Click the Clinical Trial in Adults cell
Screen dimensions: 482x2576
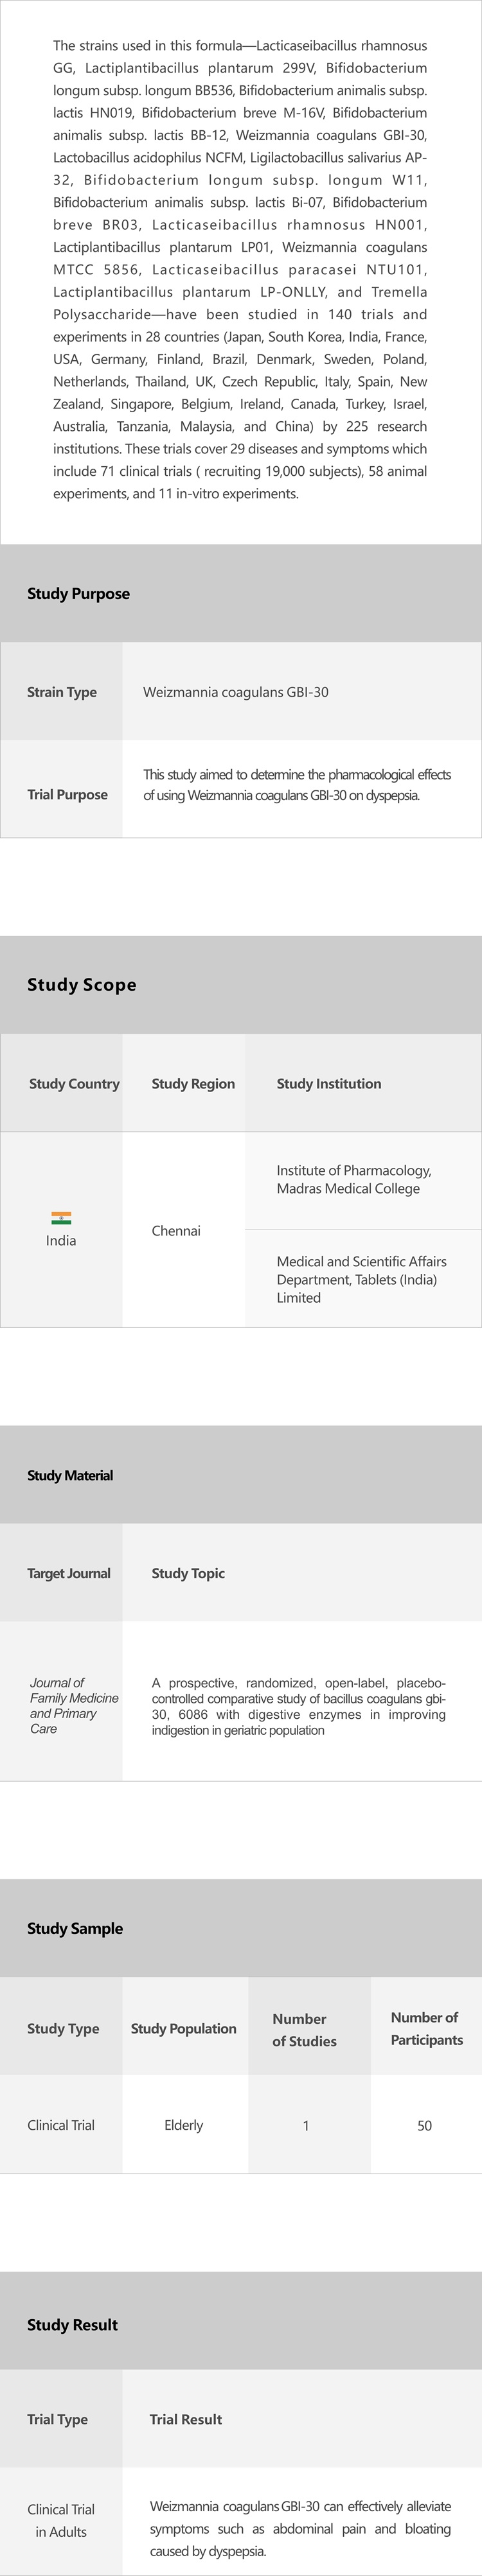click(x=61, y=2520)
